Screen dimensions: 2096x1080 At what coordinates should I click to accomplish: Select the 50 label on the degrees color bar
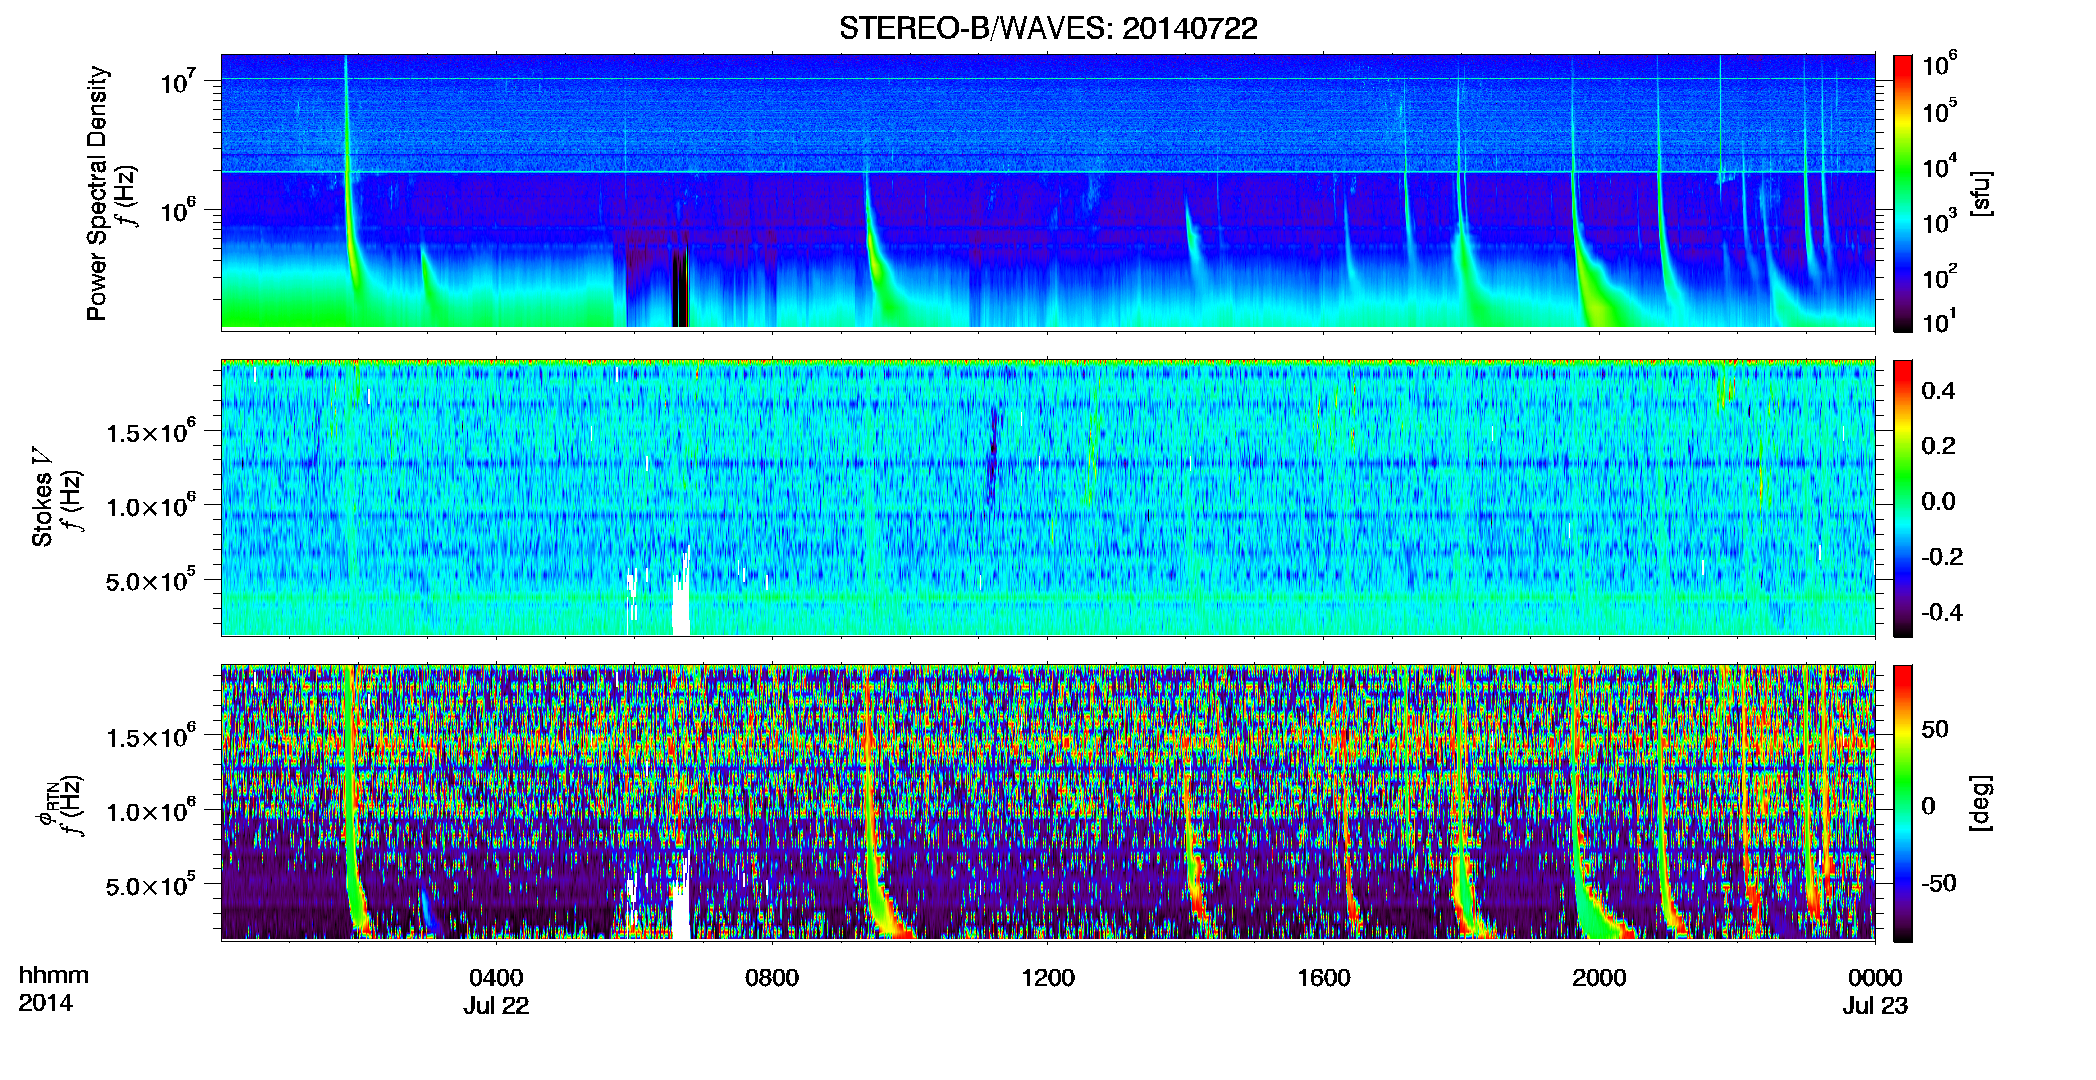(1935, 729)
